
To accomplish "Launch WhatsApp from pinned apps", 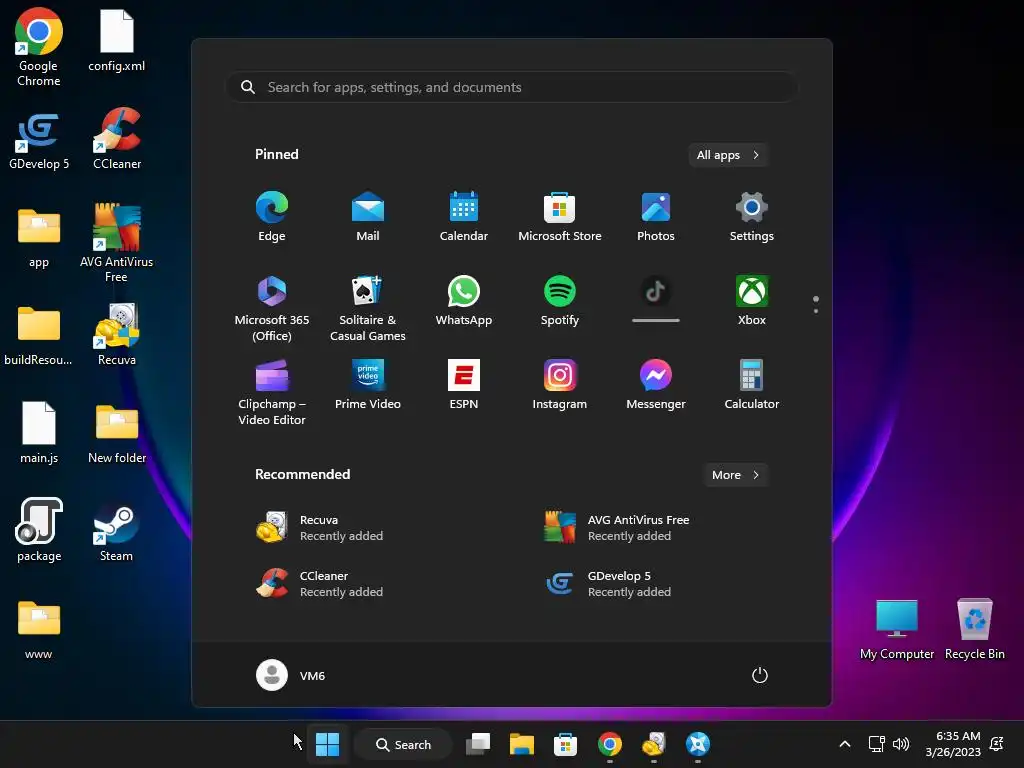I will point(464,301).
